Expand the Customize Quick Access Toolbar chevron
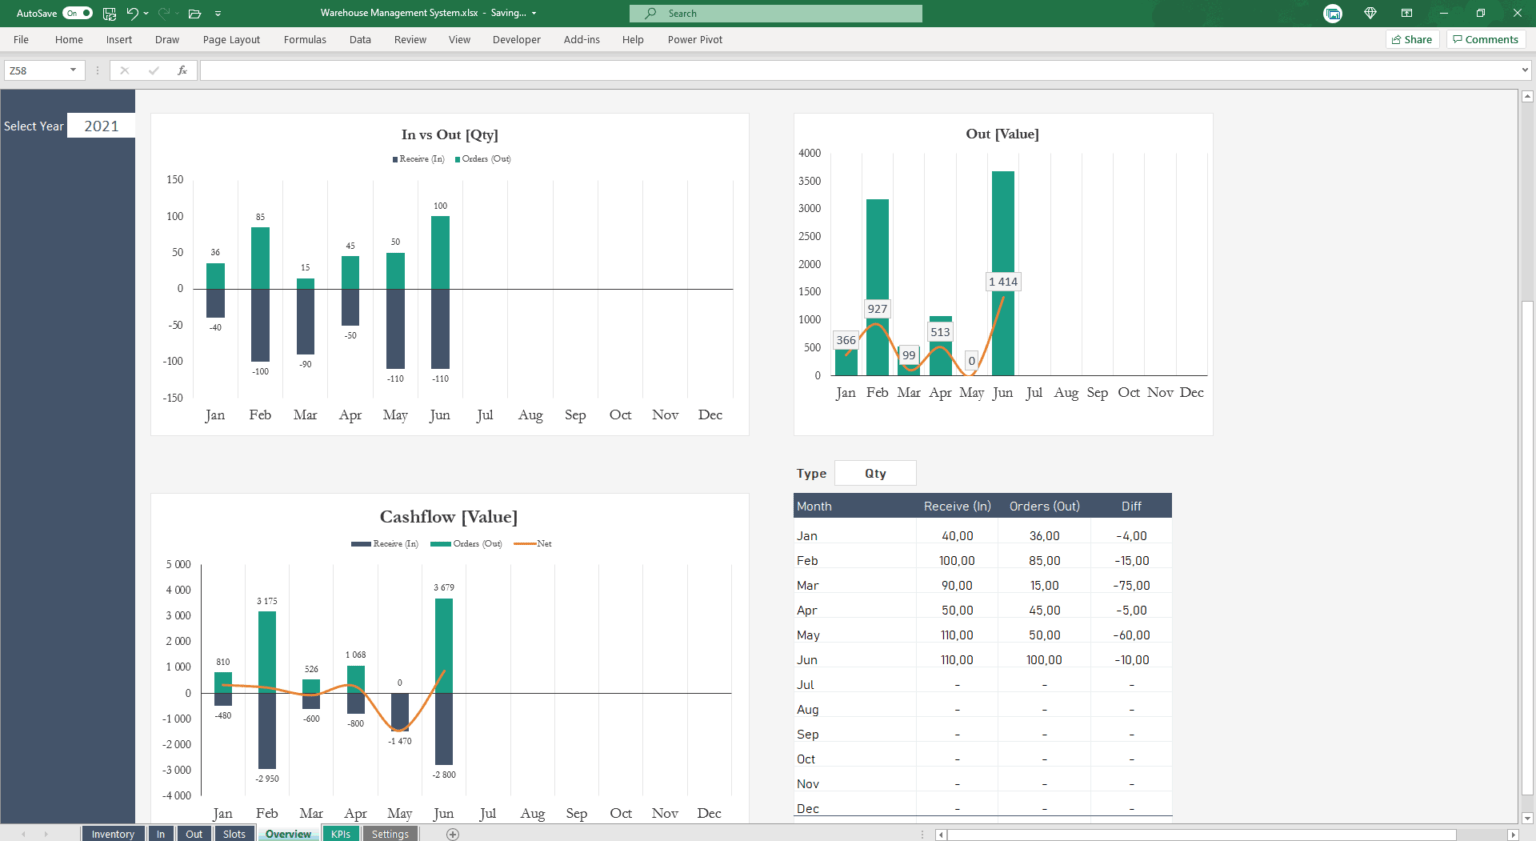Screen dimensions: 1536x841 (x=218, y=13)
